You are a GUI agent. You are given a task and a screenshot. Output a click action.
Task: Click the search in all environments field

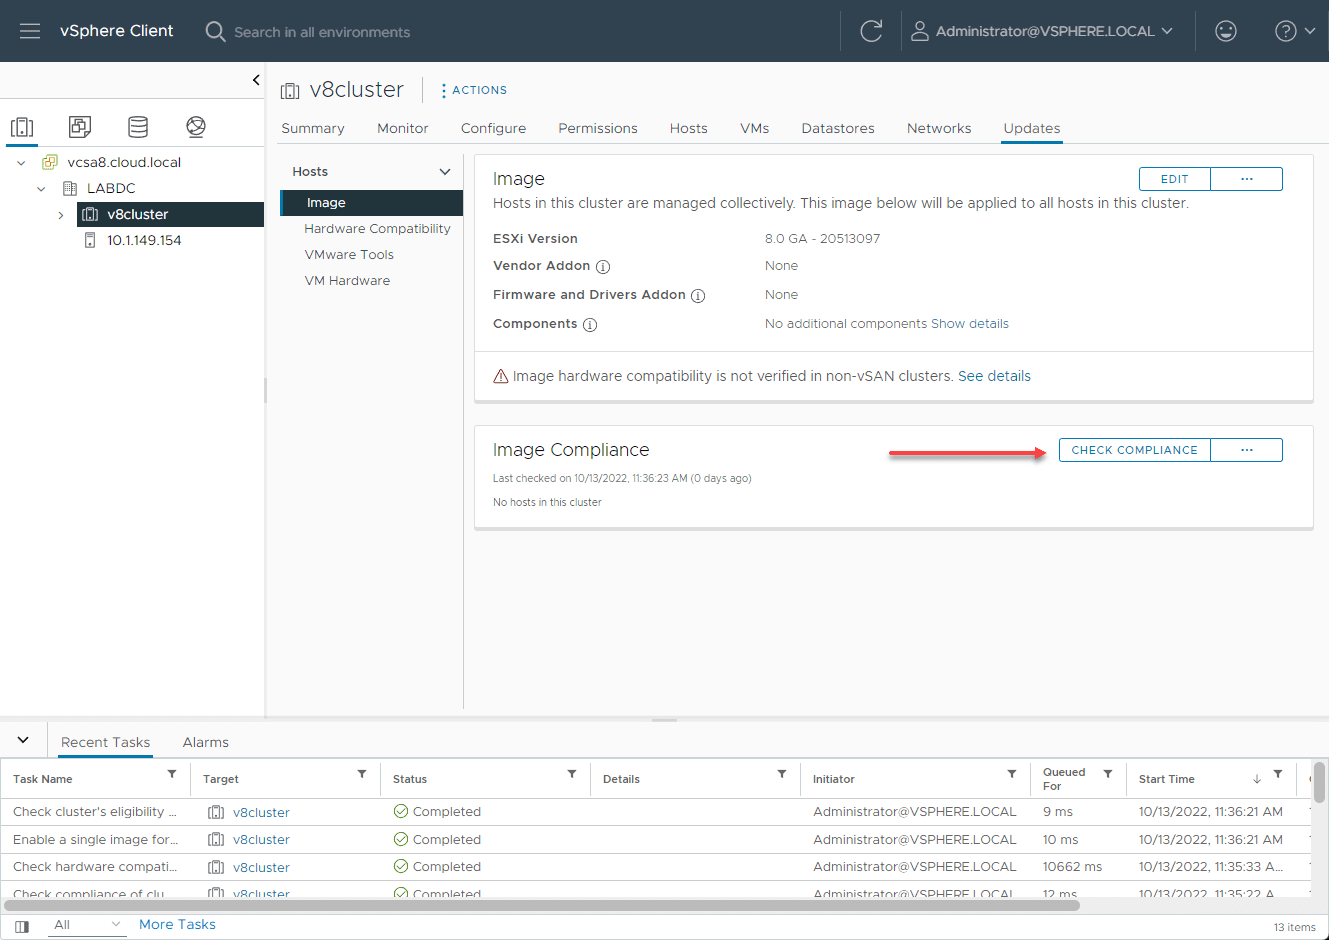click(322, 32)
